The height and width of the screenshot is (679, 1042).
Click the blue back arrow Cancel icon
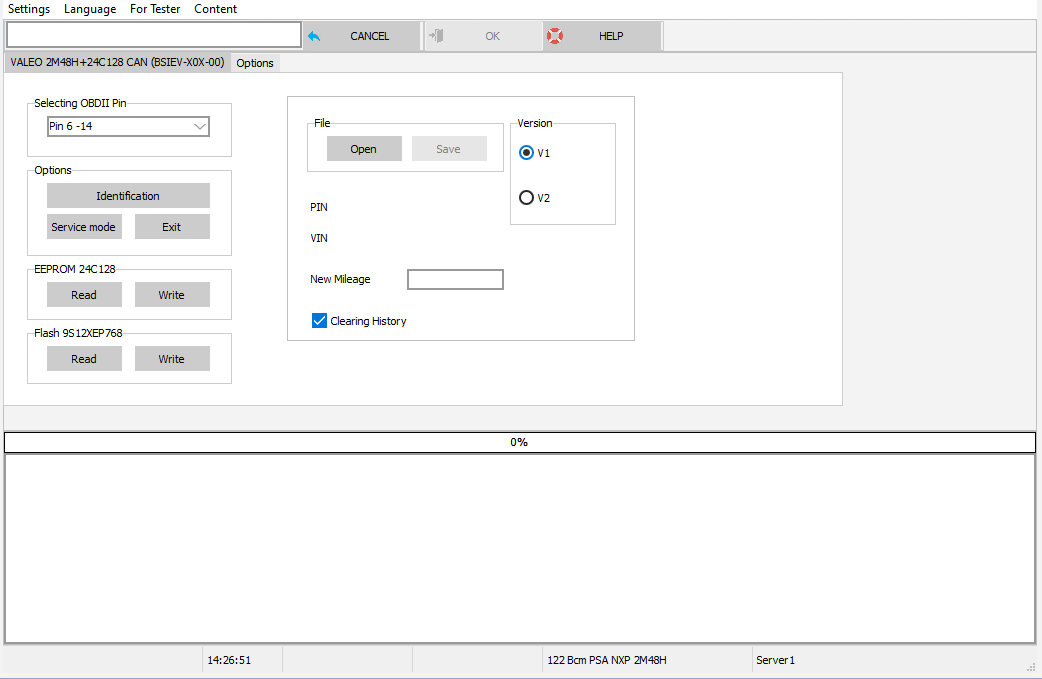point(314,36)
